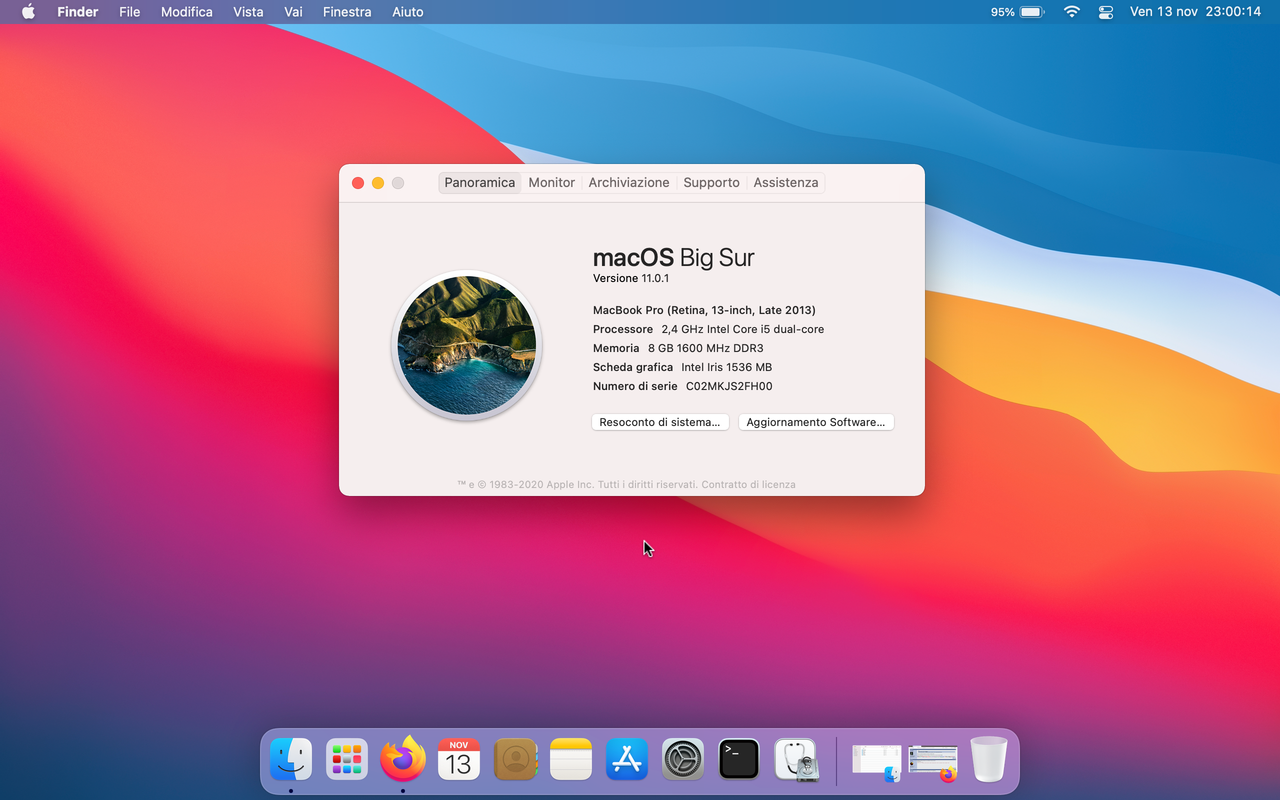Image resolution: width=1280 pixels, height=800 pixels.
Task: Click the Wi-Fi status icon
Action: point(1072,12)
